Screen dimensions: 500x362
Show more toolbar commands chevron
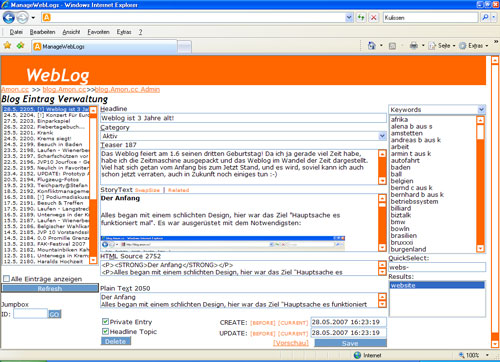[x=496, y=42]
